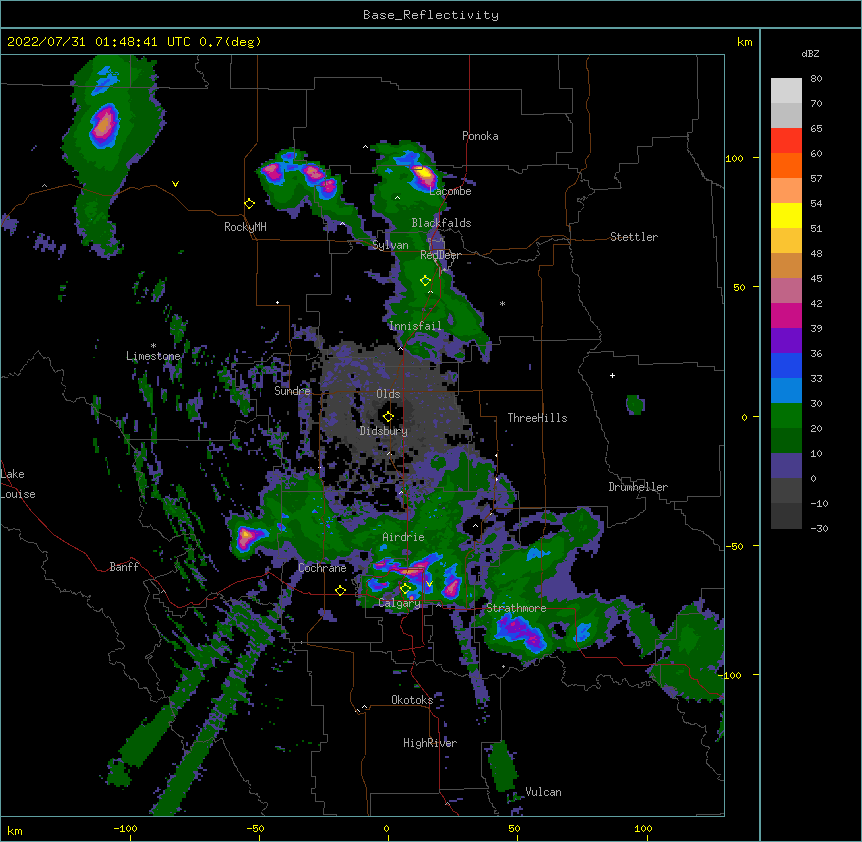Click the slate purple 0-10 dBZ legend swatch
Viewport: 862px width, 842px height.
(x=786, y=466)
